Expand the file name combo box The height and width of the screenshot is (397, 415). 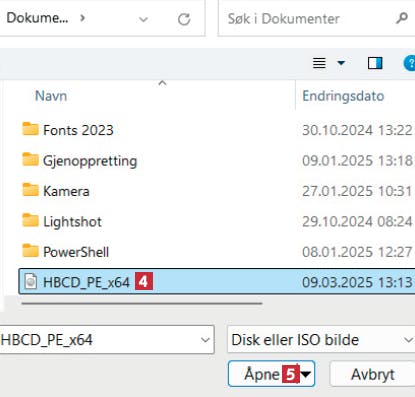pyautogui.click(x=205, y=340)
